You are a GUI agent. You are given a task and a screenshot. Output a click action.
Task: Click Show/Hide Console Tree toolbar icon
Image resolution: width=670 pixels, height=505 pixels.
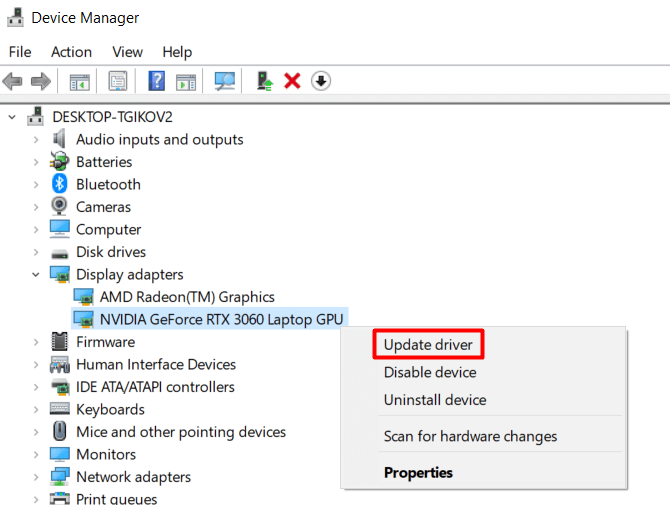(79, 81)
